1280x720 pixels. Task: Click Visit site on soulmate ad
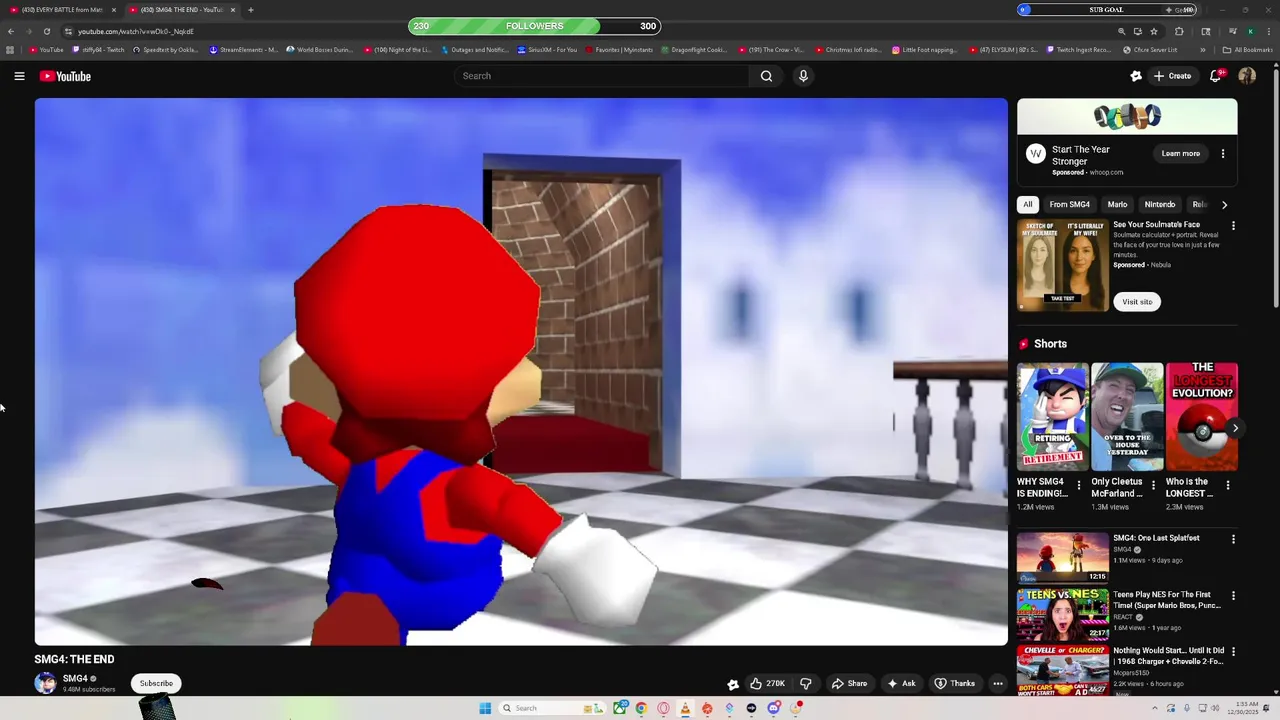point(1137,302)
